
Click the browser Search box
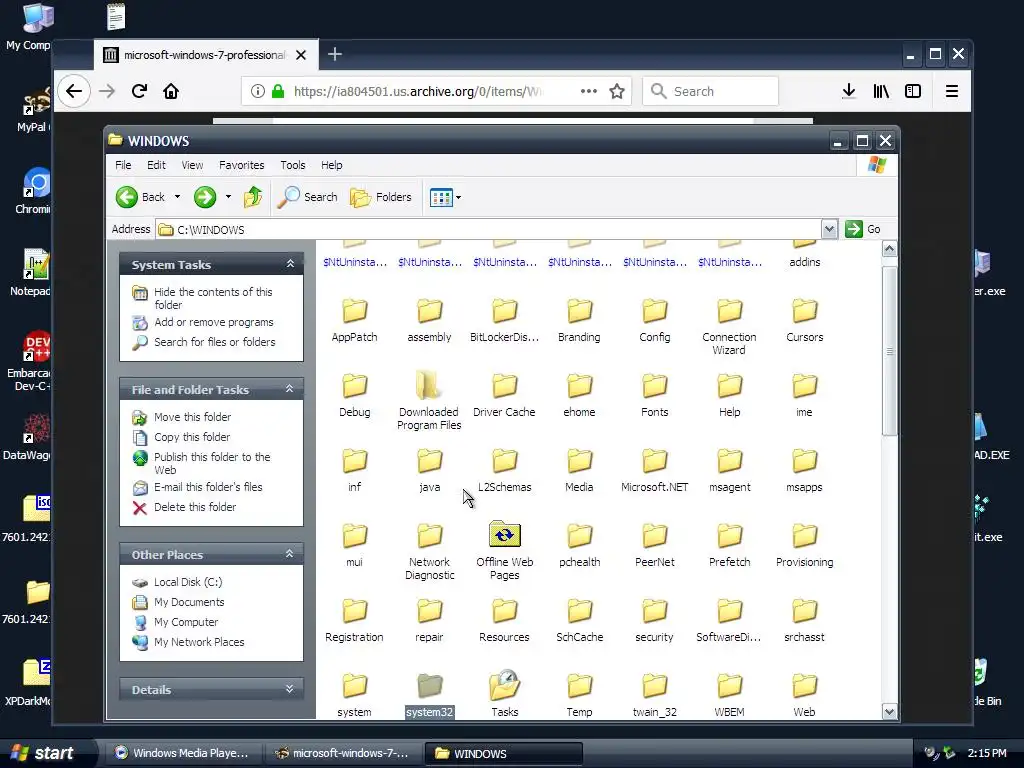pos(711,91)
